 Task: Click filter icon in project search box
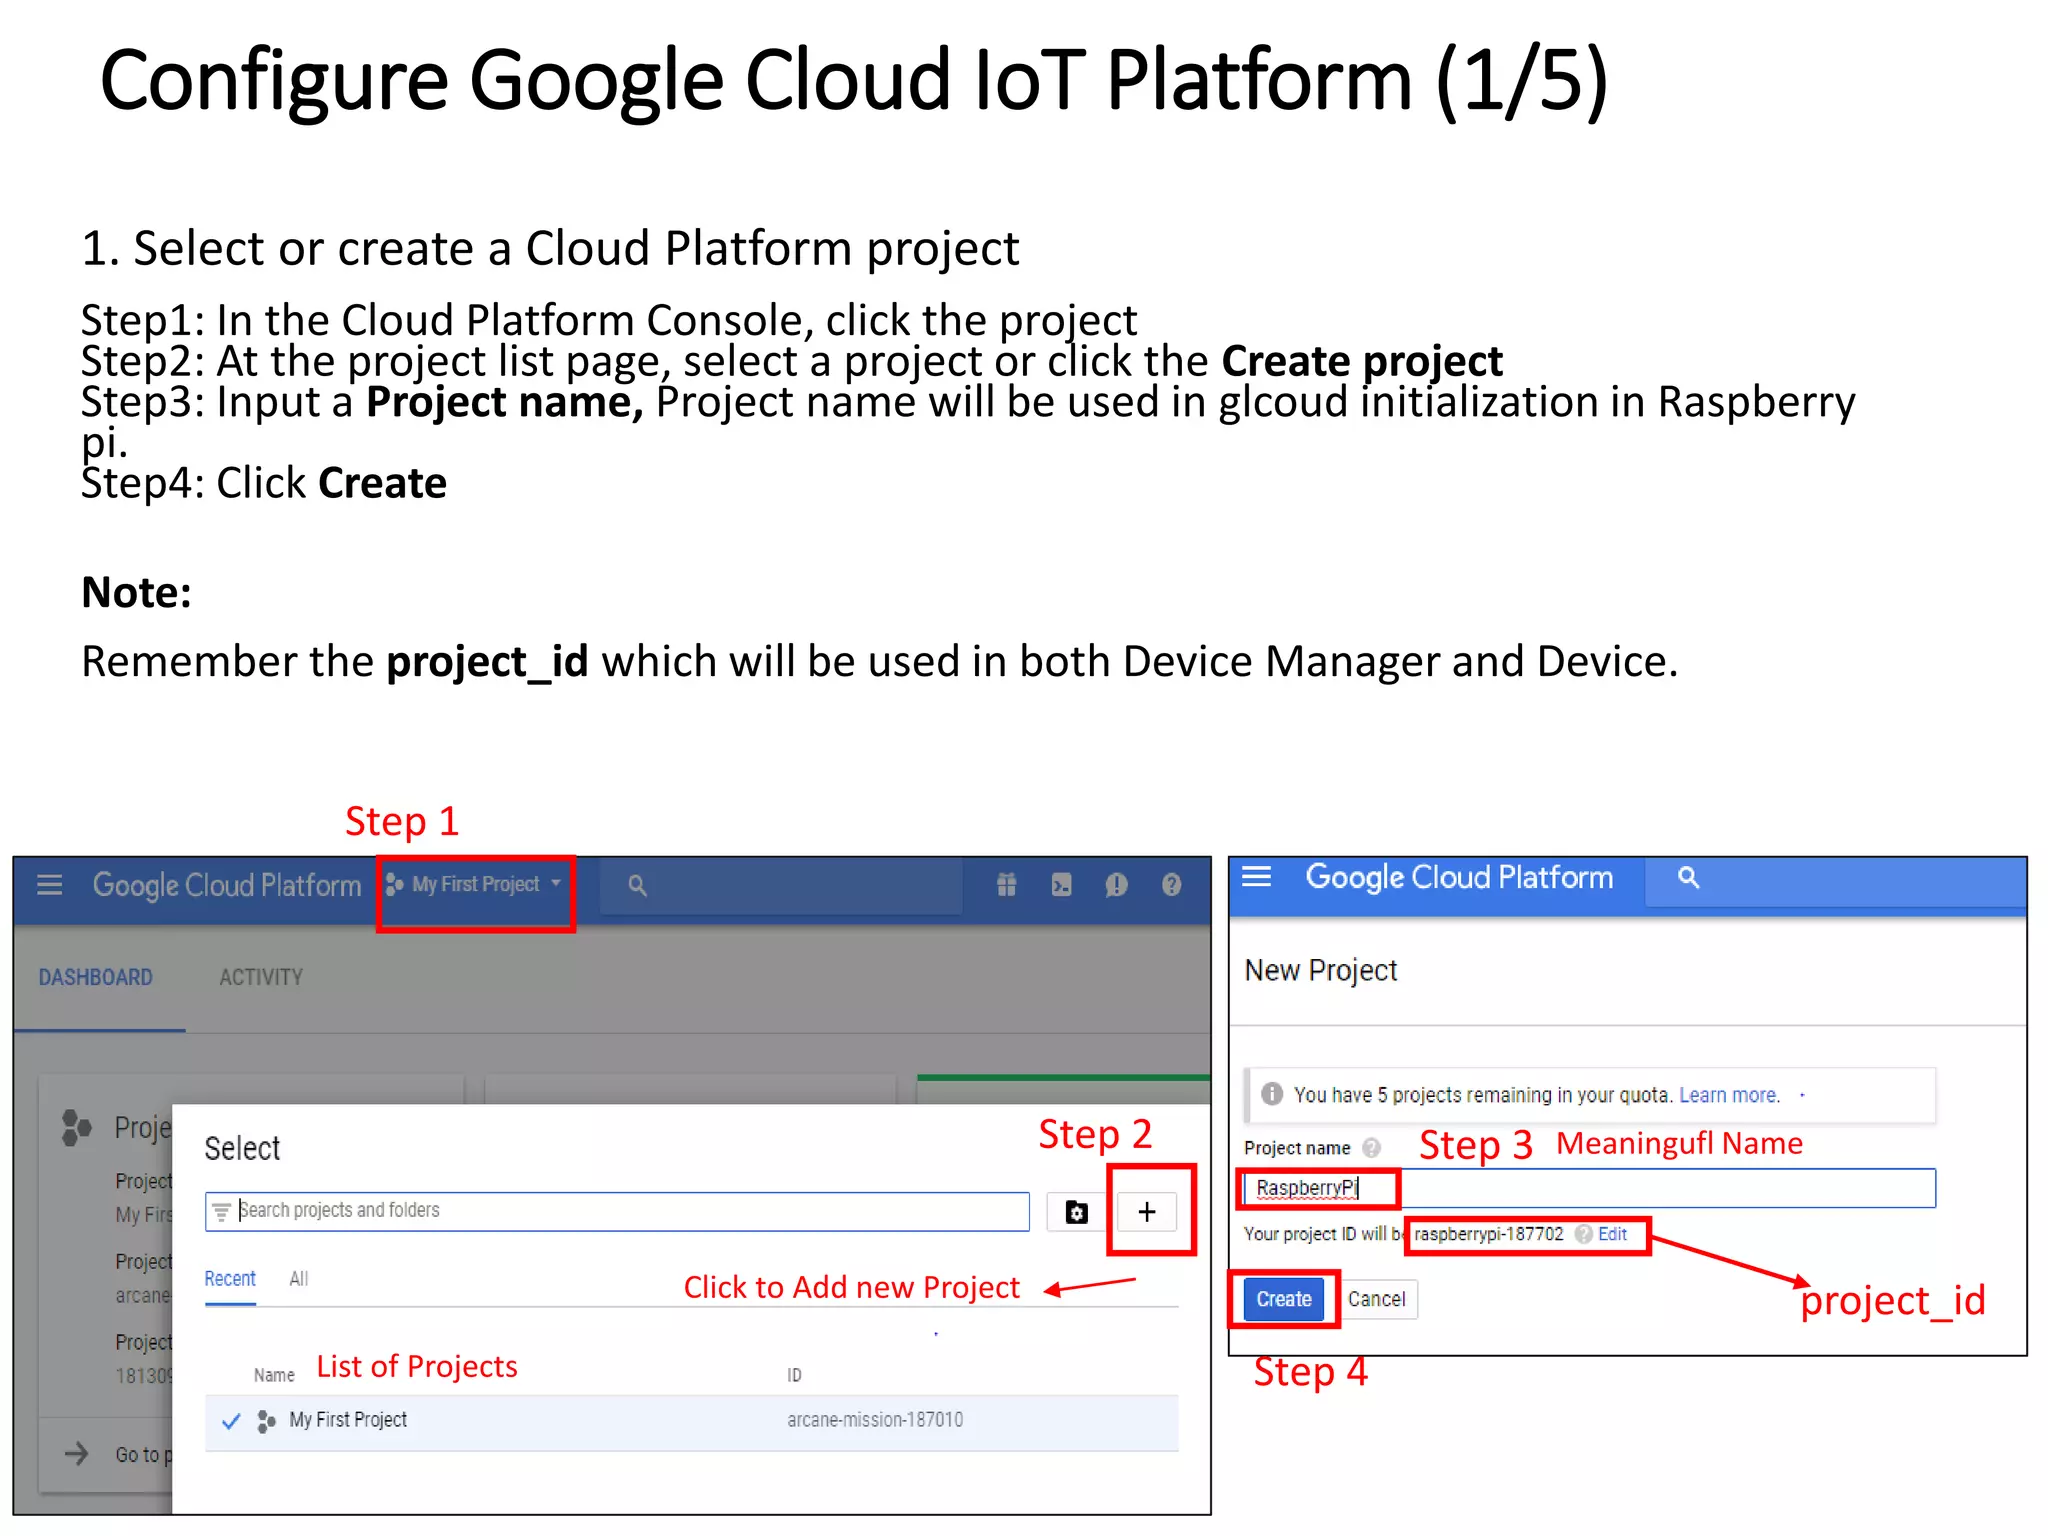click(221, 1211)
